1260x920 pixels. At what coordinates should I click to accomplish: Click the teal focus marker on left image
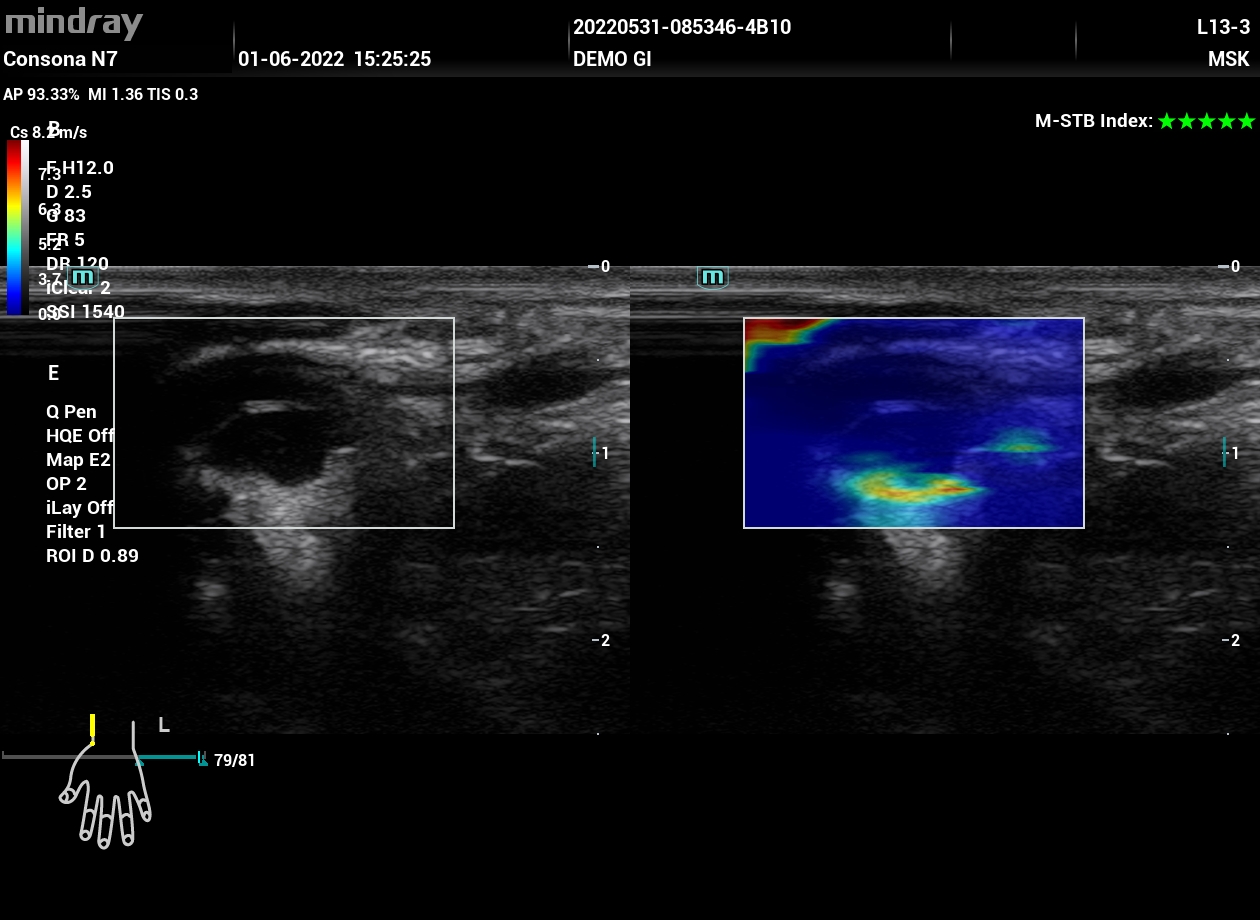594,452
